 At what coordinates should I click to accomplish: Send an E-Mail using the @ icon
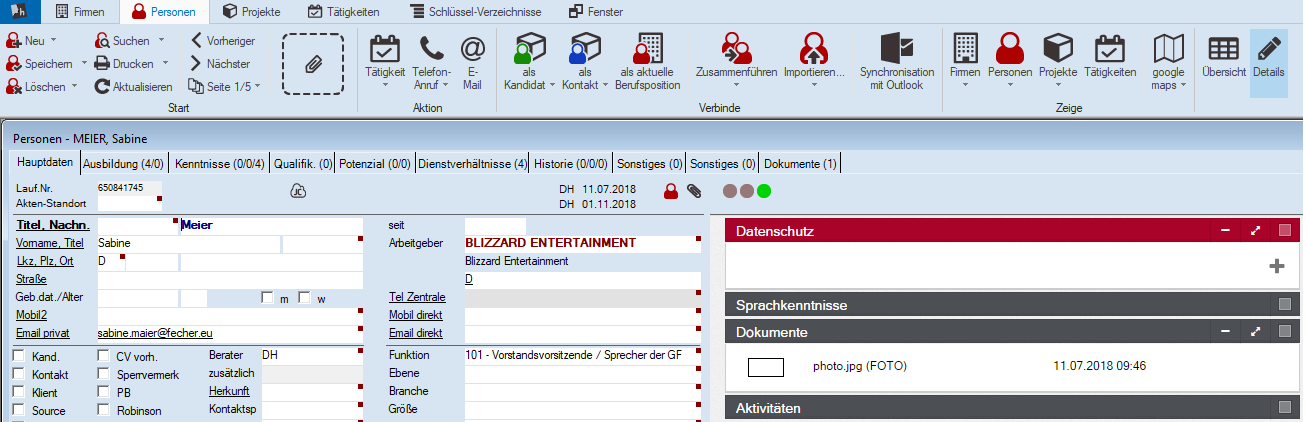tap(472, 48)
